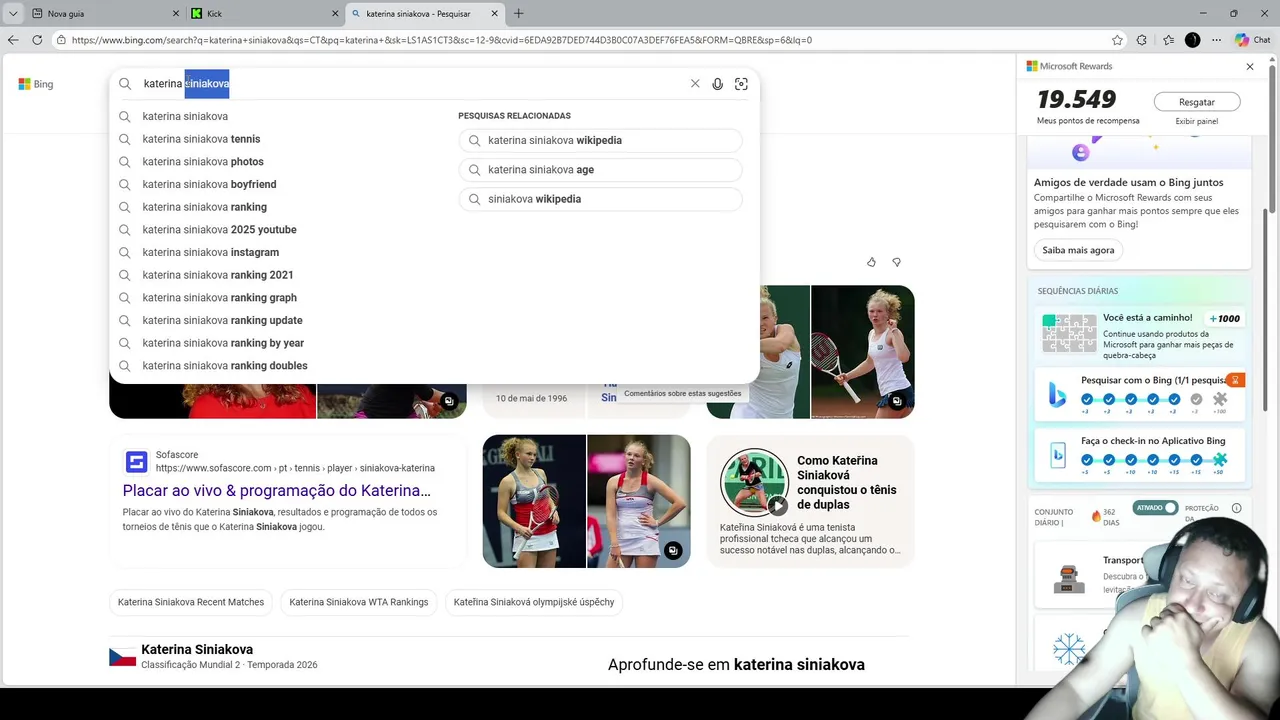The height and width of the screenshot is (720, 1280).
Task: Click the Sofascore site icon
Action: pyautogui.click(x=136, y=462)
